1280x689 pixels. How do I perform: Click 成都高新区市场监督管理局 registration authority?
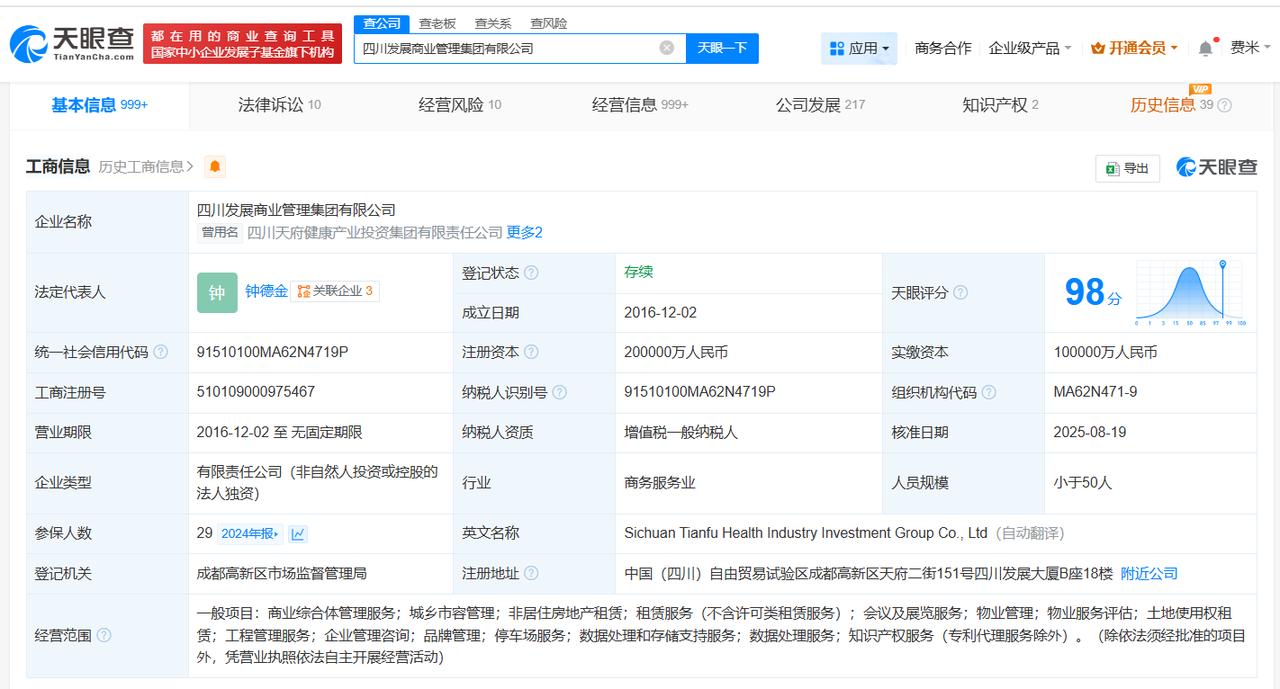282,573
